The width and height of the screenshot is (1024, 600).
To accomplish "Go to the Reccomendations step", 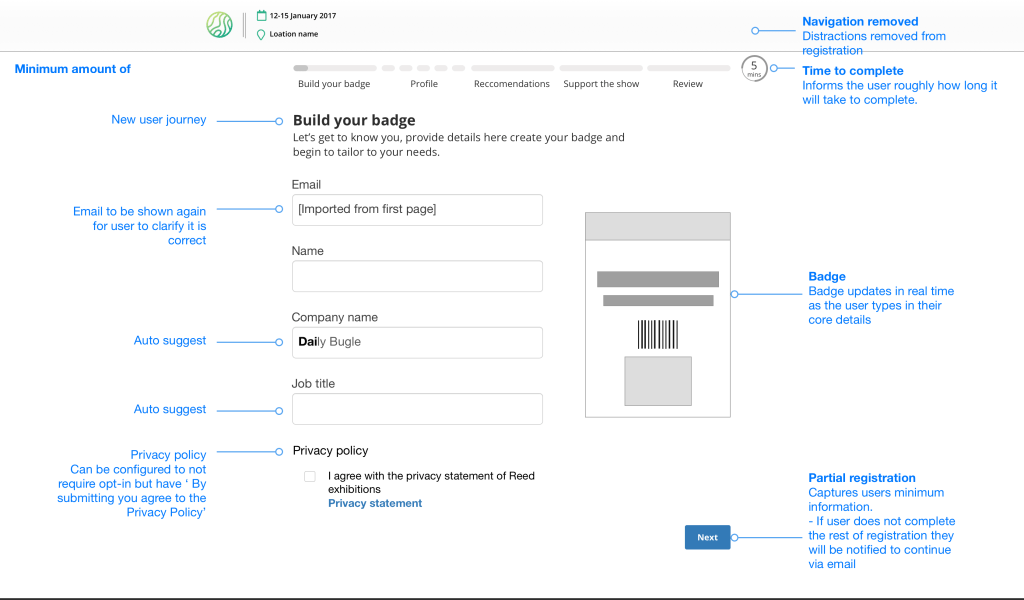I will (x=511, y=84).
